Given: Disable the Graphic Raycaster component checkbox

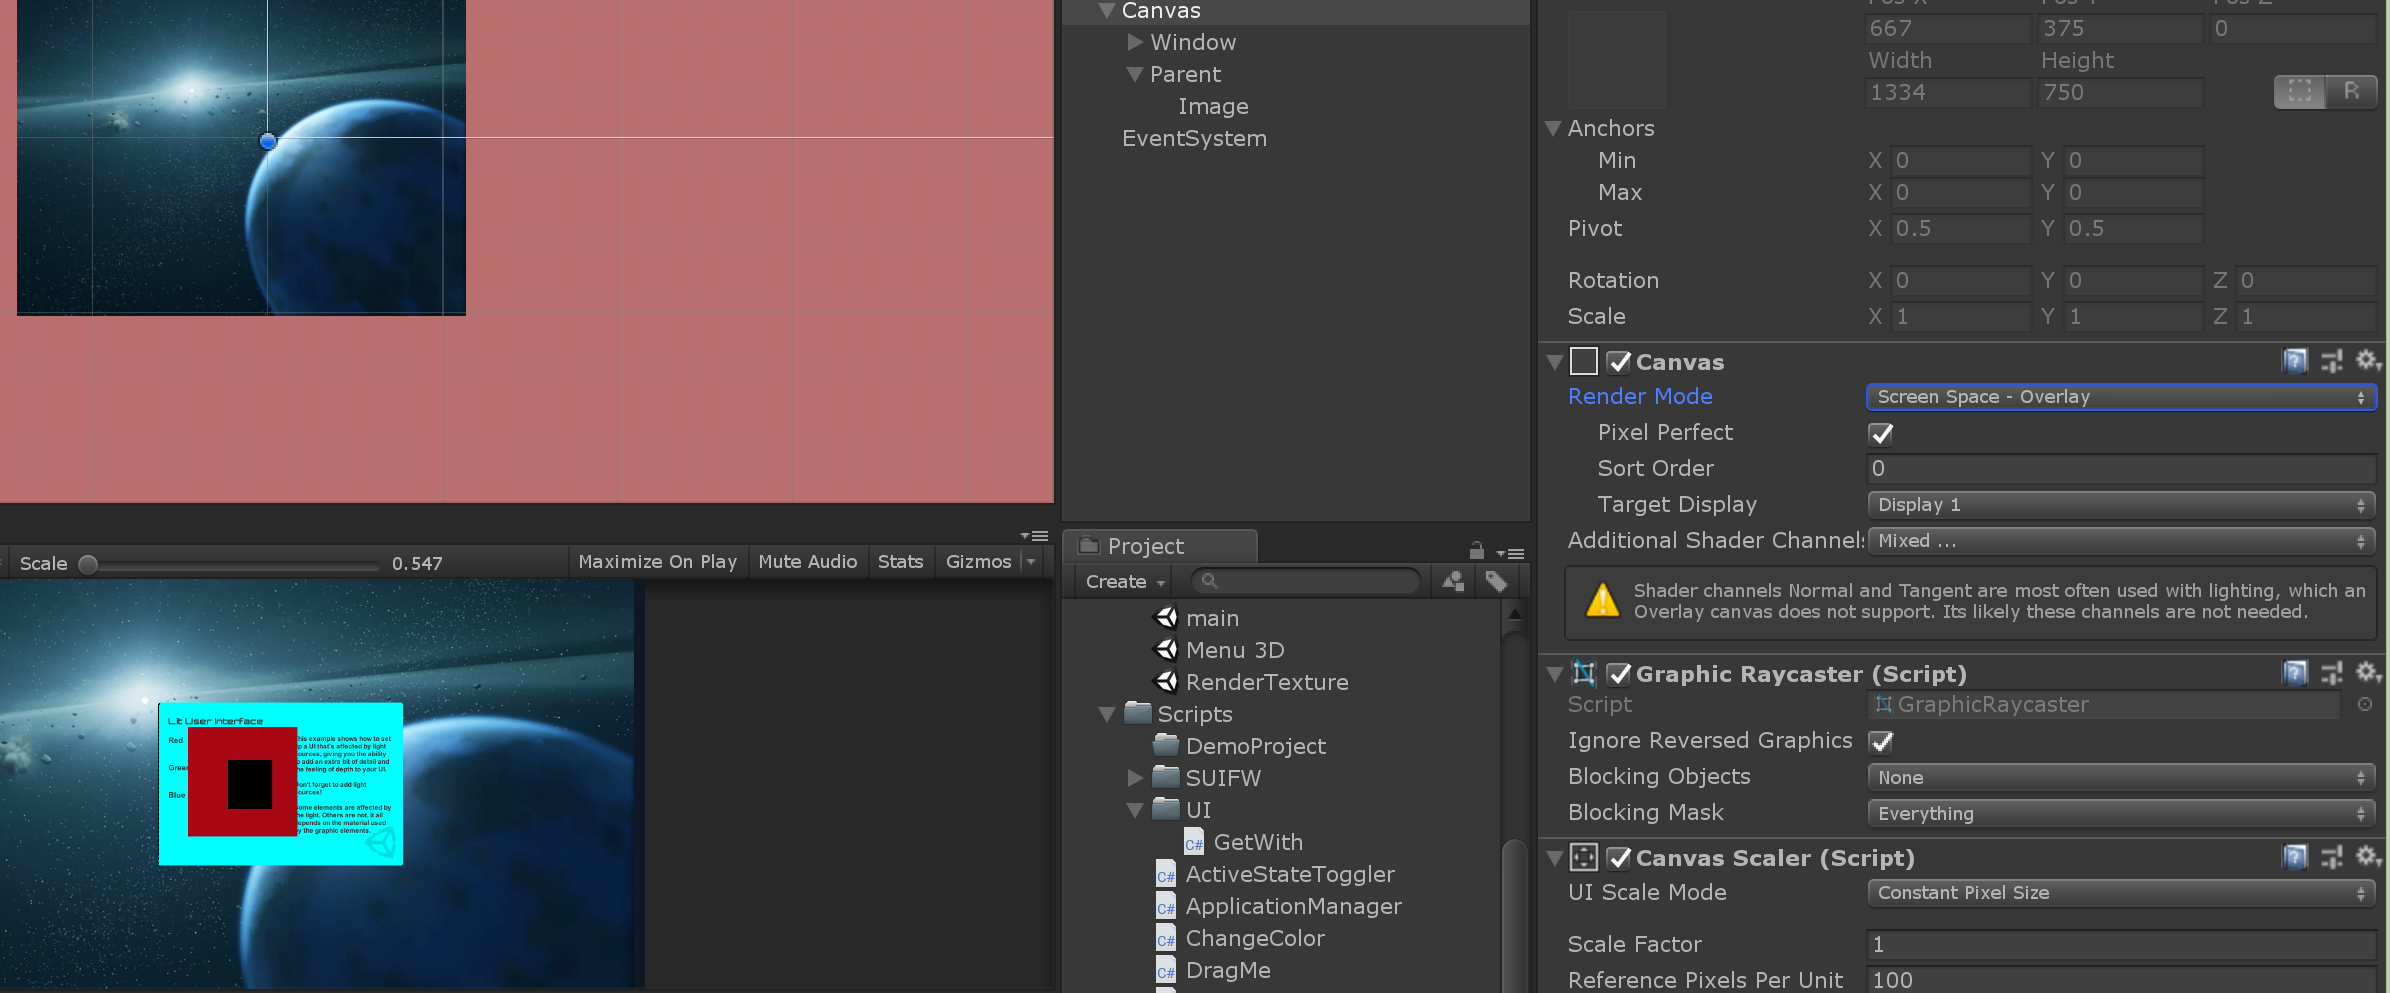Looking at the screenshot, I should tap(1619, 674).
